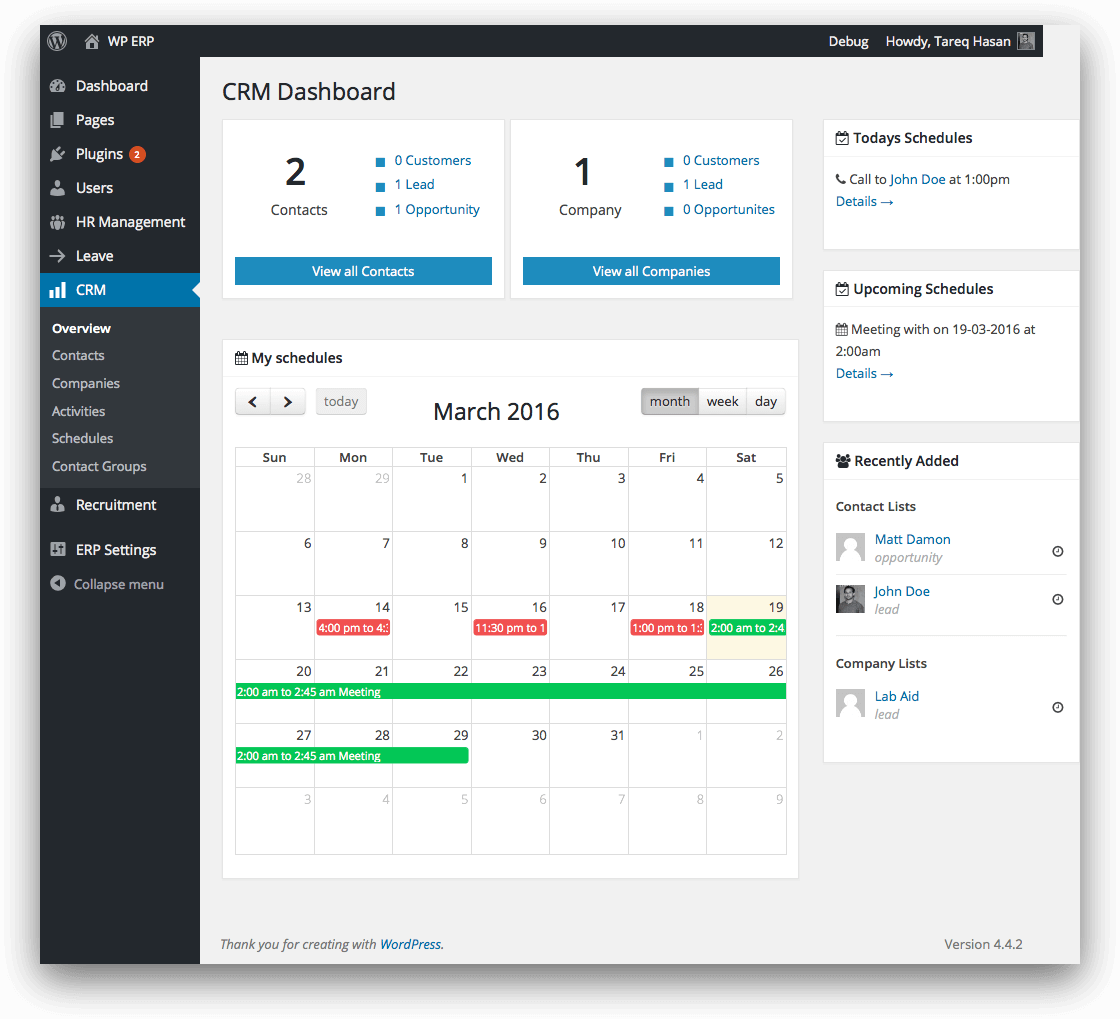Viewport: 1120px width, 1019px height.
Task: Open Overview in the CRM submenu
Action: coord(81,328)
